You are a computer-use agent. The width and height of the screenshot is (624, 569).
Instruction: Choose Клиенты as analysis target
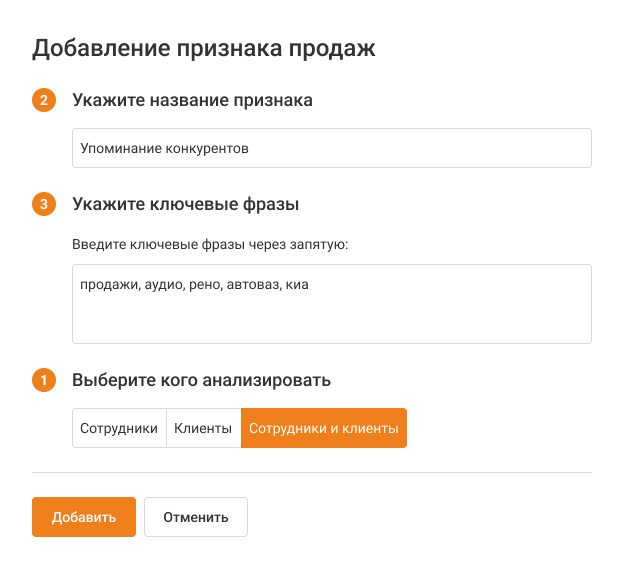(x=203, y=428)
